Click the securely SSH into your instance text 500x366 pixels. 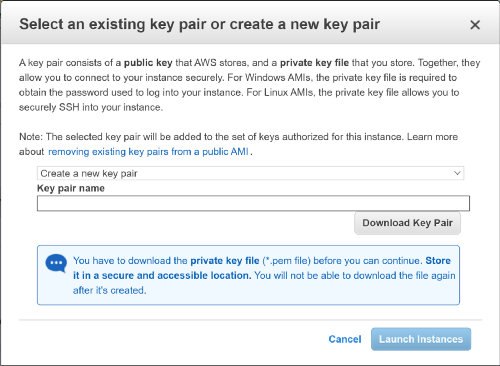coord(91,107)
